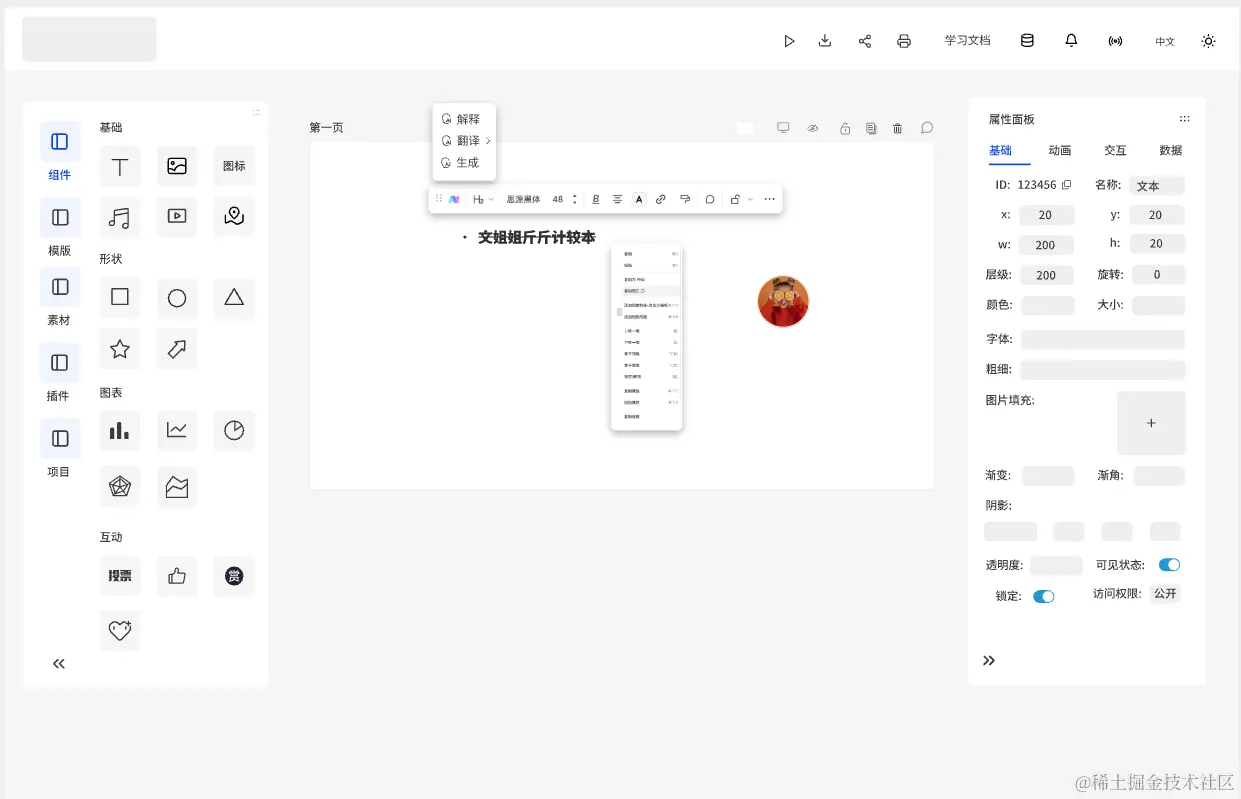Toggle the page lock icon above canvas
This screenshot has width=1241, height=799.
845,128
